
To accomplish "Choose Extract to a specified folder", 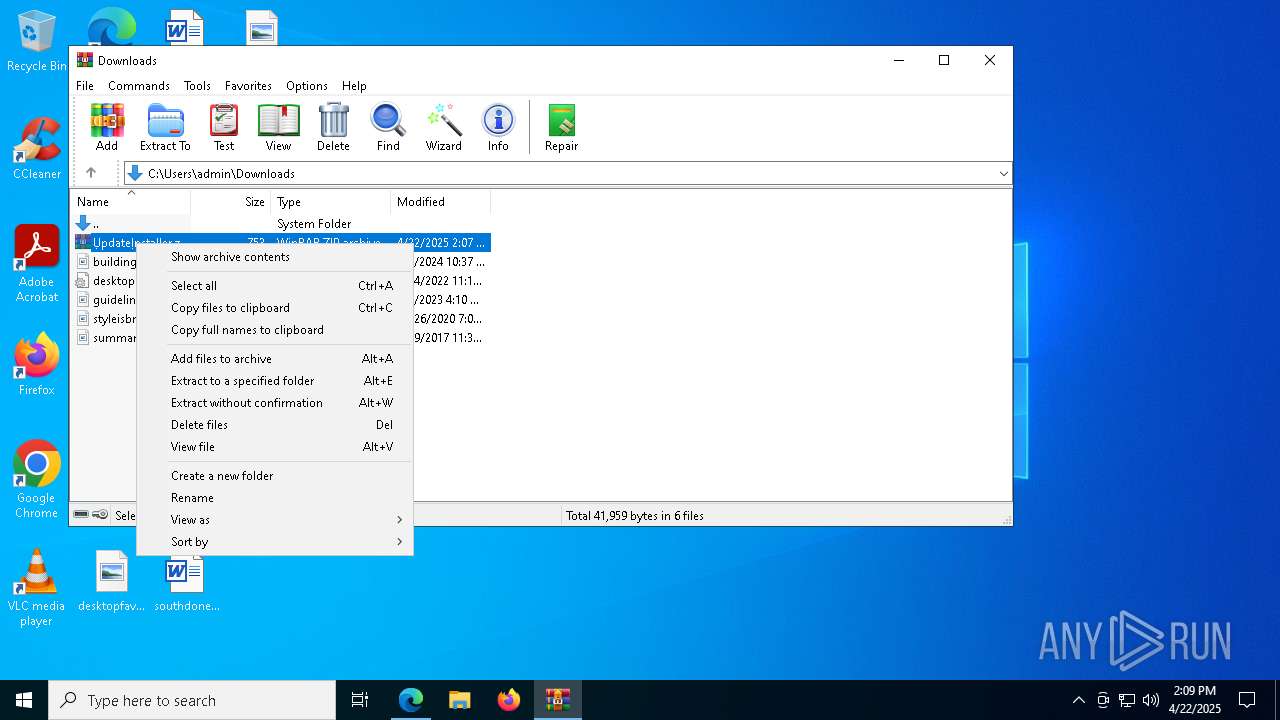I will point(275,381).
